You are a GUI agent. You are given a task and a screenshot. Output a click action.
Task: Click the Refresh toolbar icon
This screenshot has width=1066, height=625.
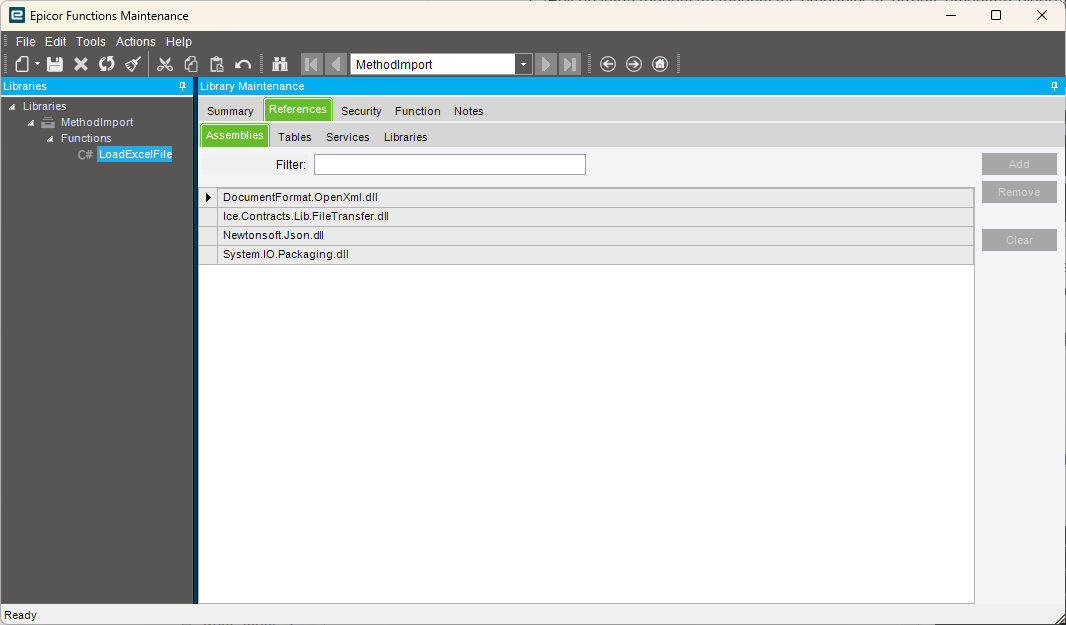click(x=107, y=64)
